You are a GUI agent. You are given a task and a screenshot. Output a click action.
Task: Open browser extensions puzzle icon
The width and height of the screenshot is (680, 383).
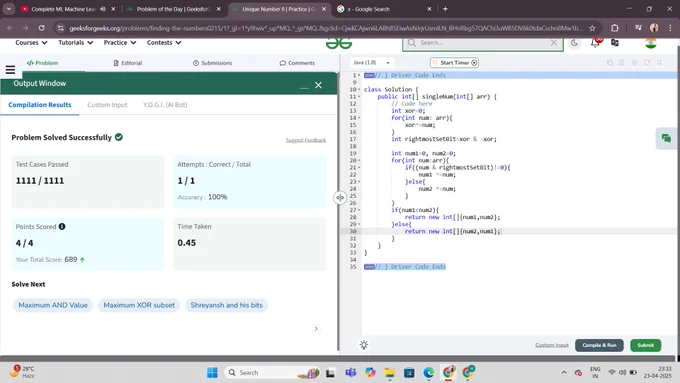tap(615, 28)
